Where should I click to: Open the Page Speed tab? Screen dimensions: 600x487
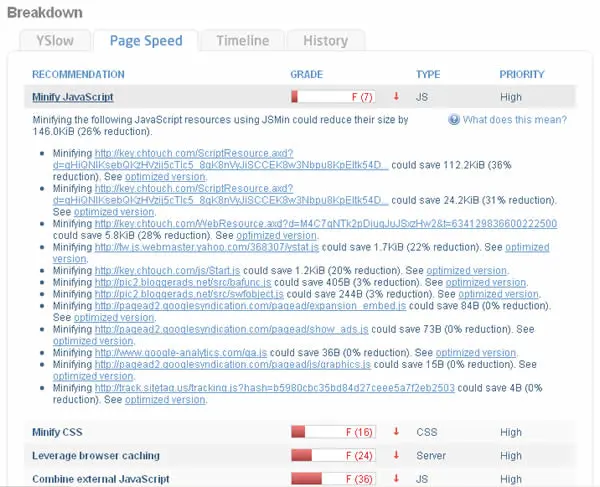pyautogui.click(x=146, y=41)
